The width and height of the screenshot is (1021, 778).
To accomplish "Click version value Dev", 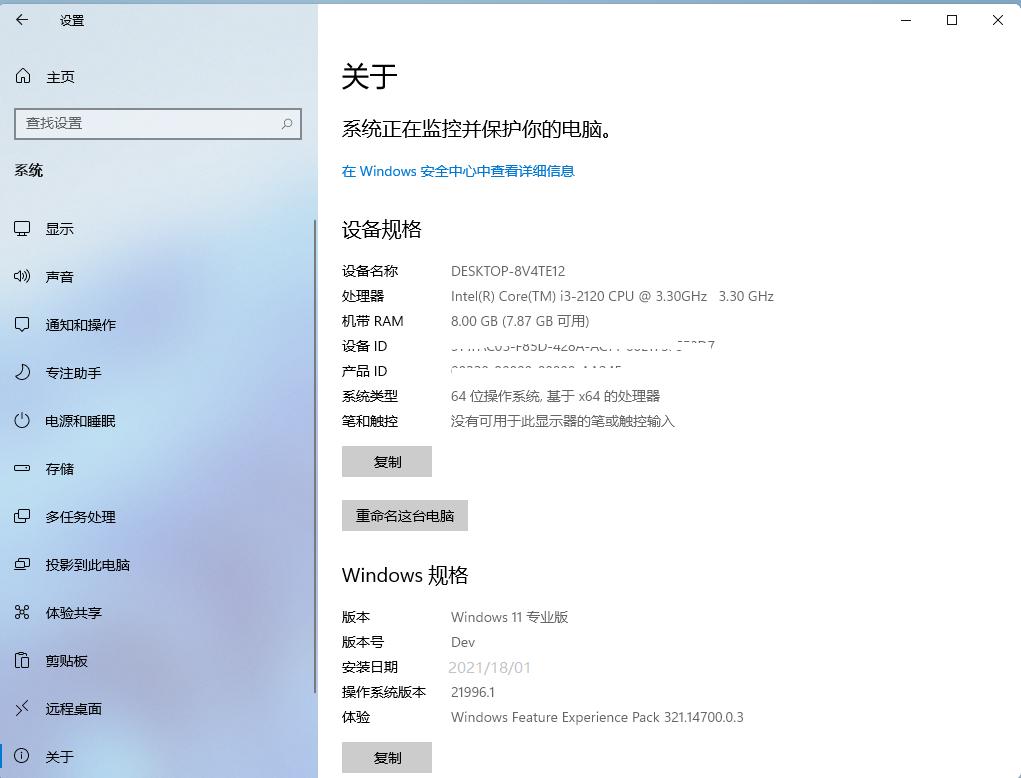I will click(x=463, y=642).
